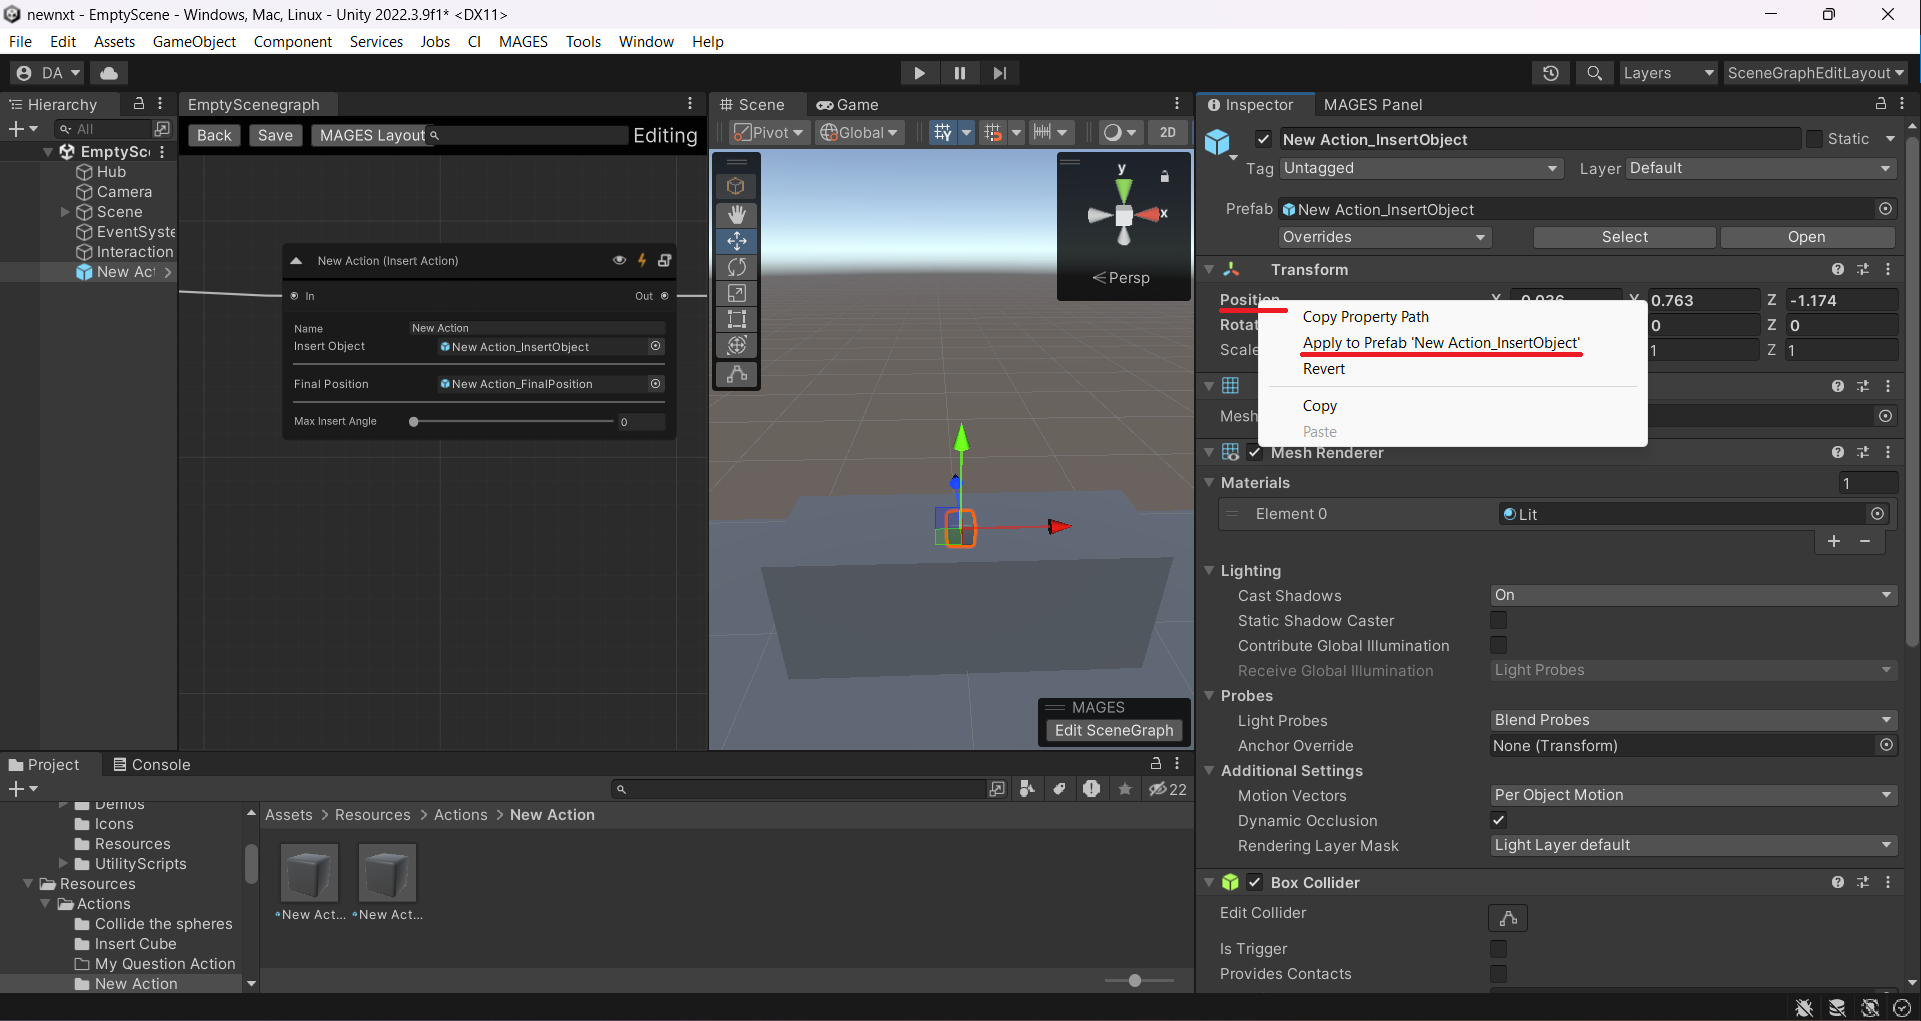Switch to the Game tab
The image size is (1921, 1021).
point(847,104)
